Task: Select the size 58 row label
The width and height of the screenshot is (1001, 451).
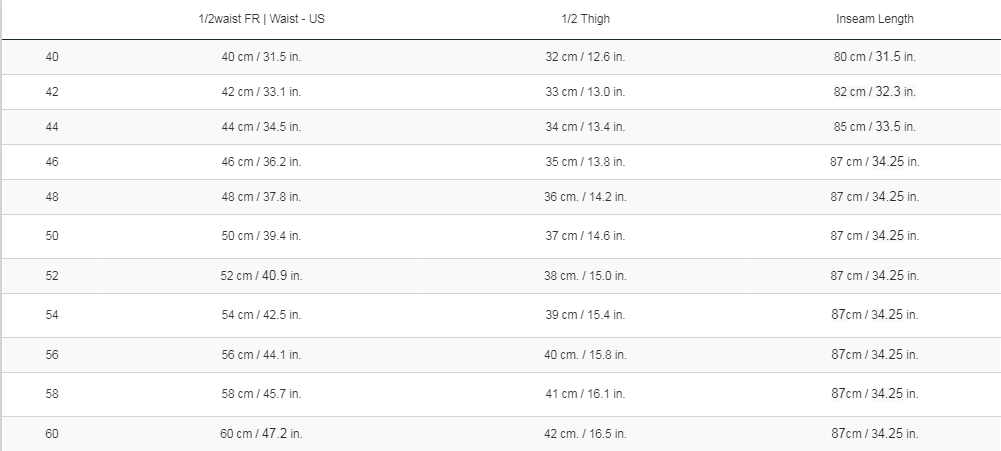Action: coord(52,394)
